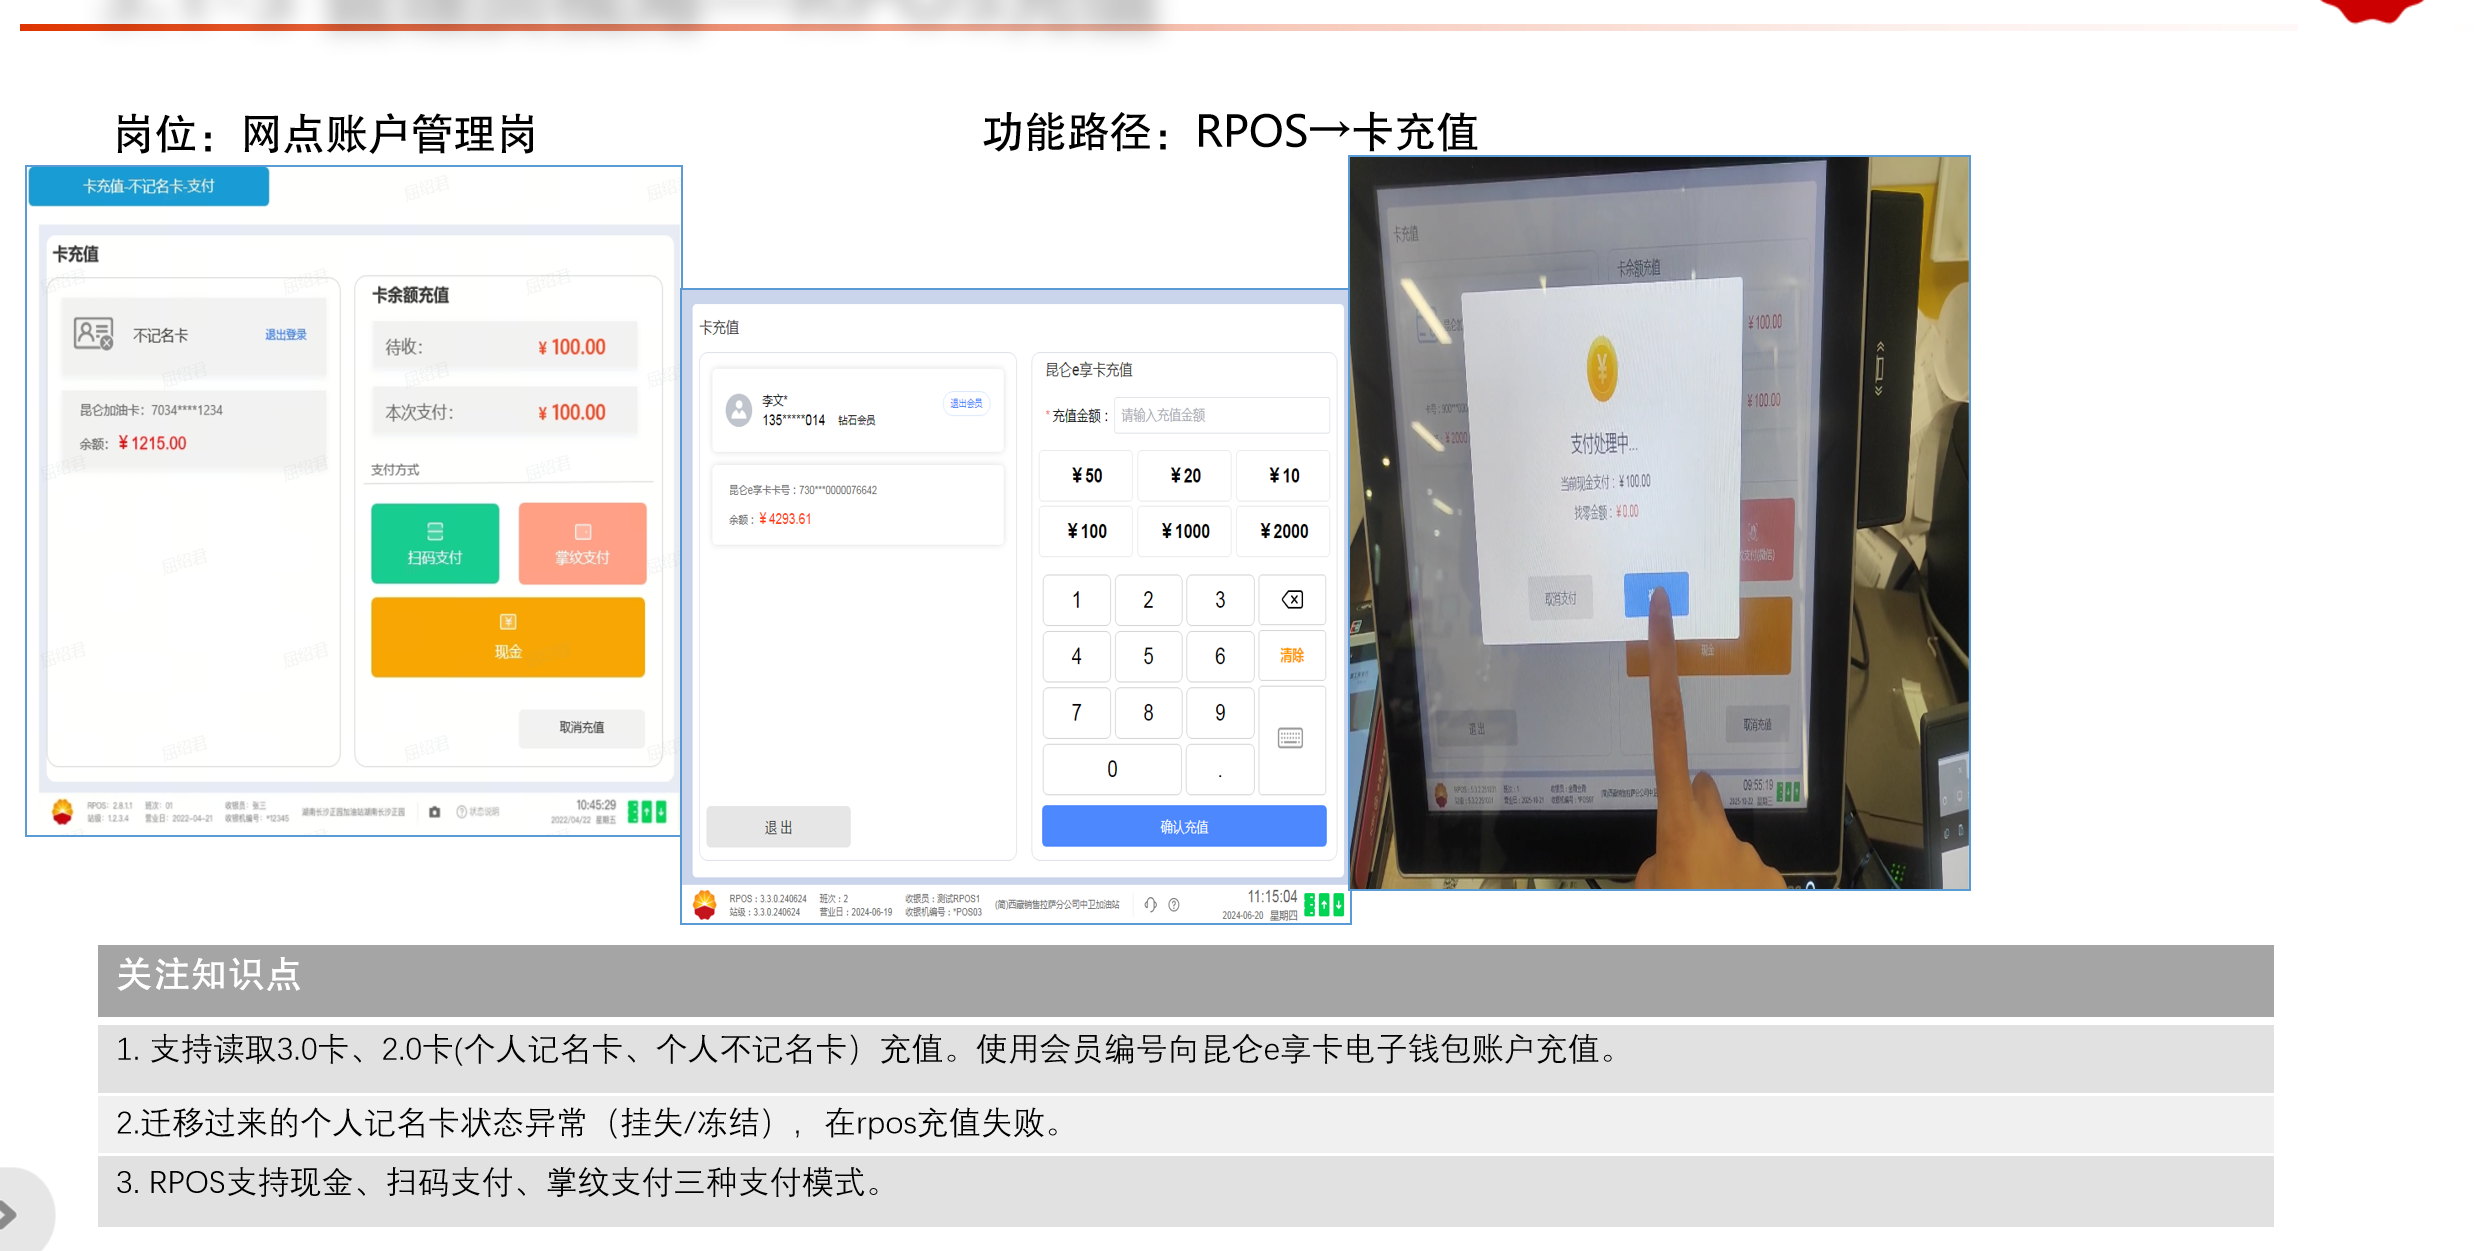Click the 充值金额 amount input field

[1221, 415]
